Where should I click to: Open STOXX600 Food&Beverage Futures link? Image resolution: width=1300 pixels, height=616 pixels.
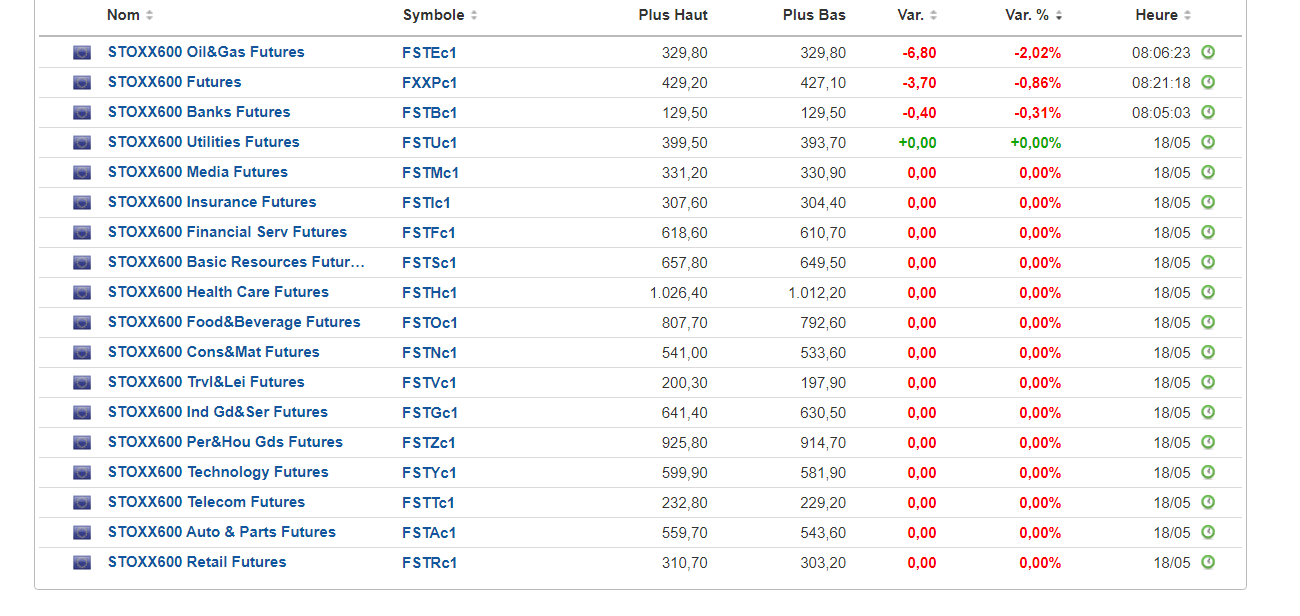point(234,322)
